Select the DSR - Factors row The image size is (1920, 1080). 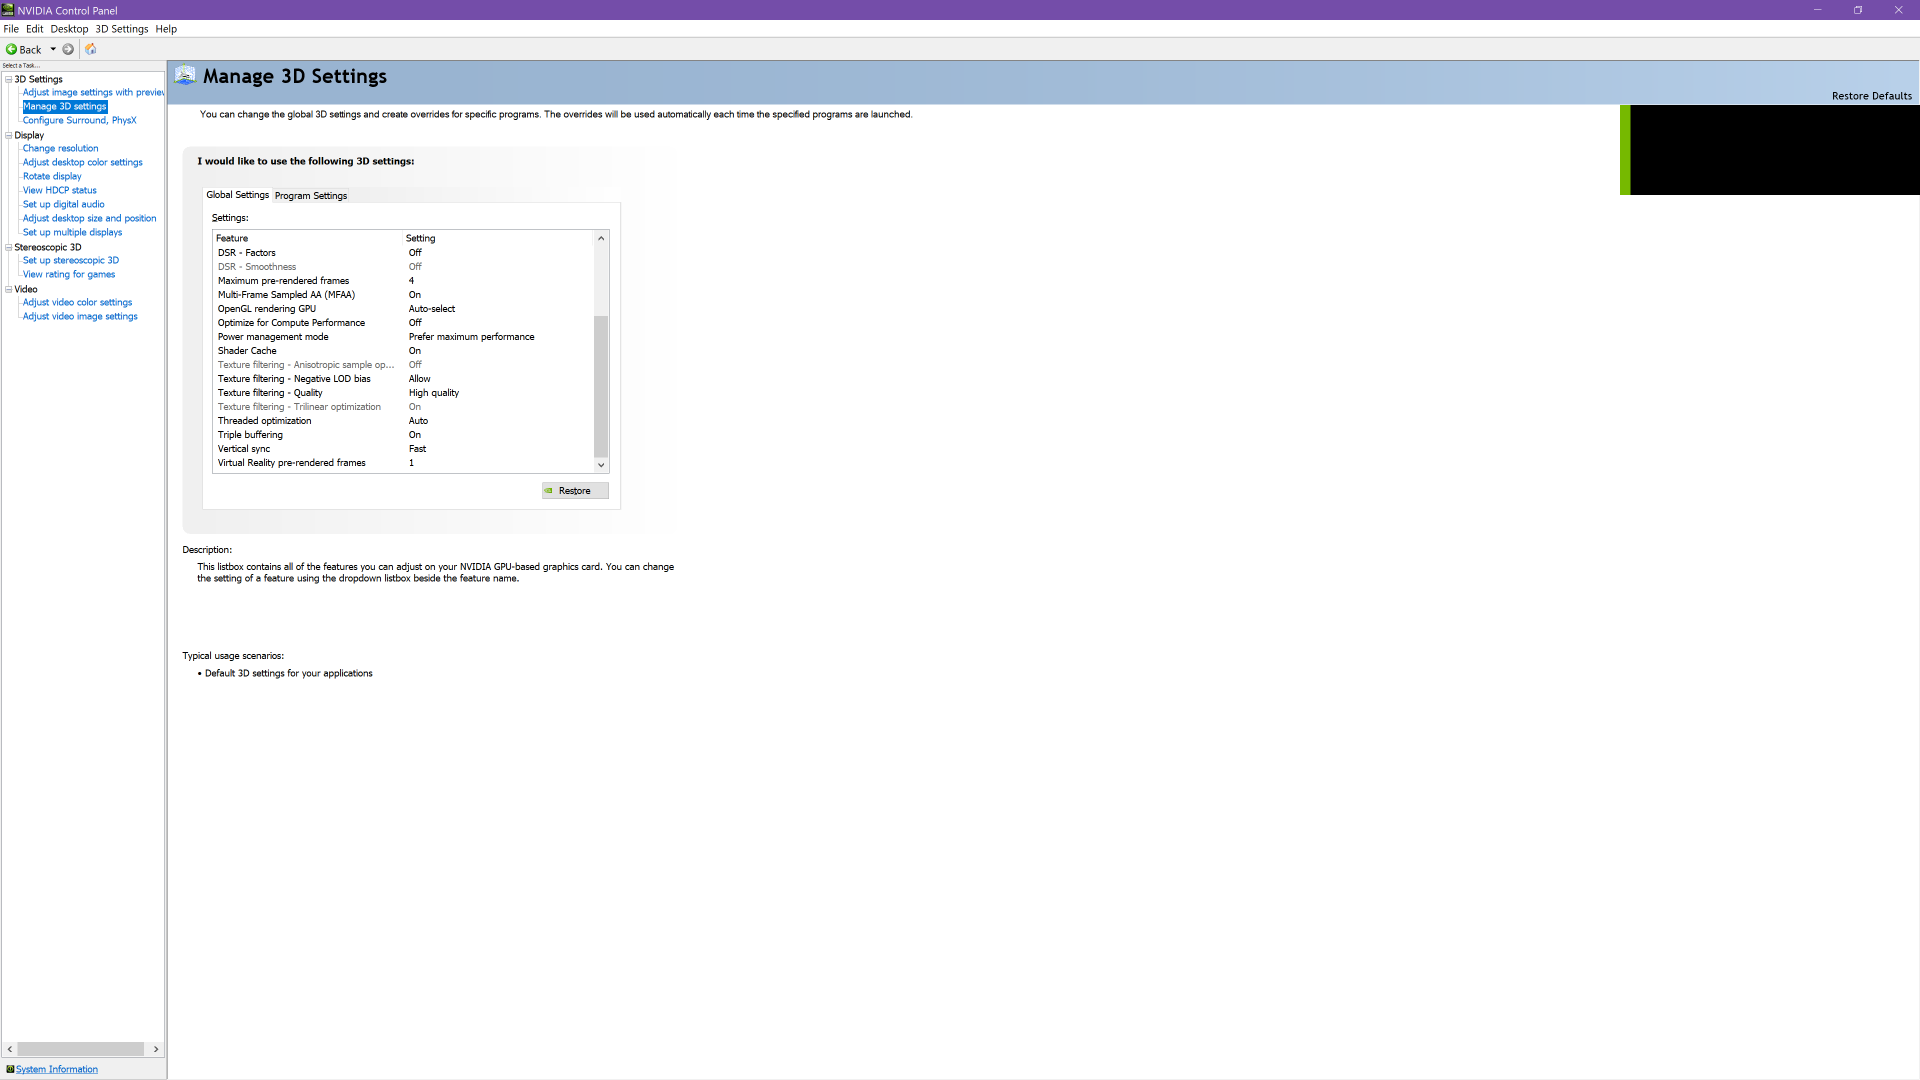404,253
